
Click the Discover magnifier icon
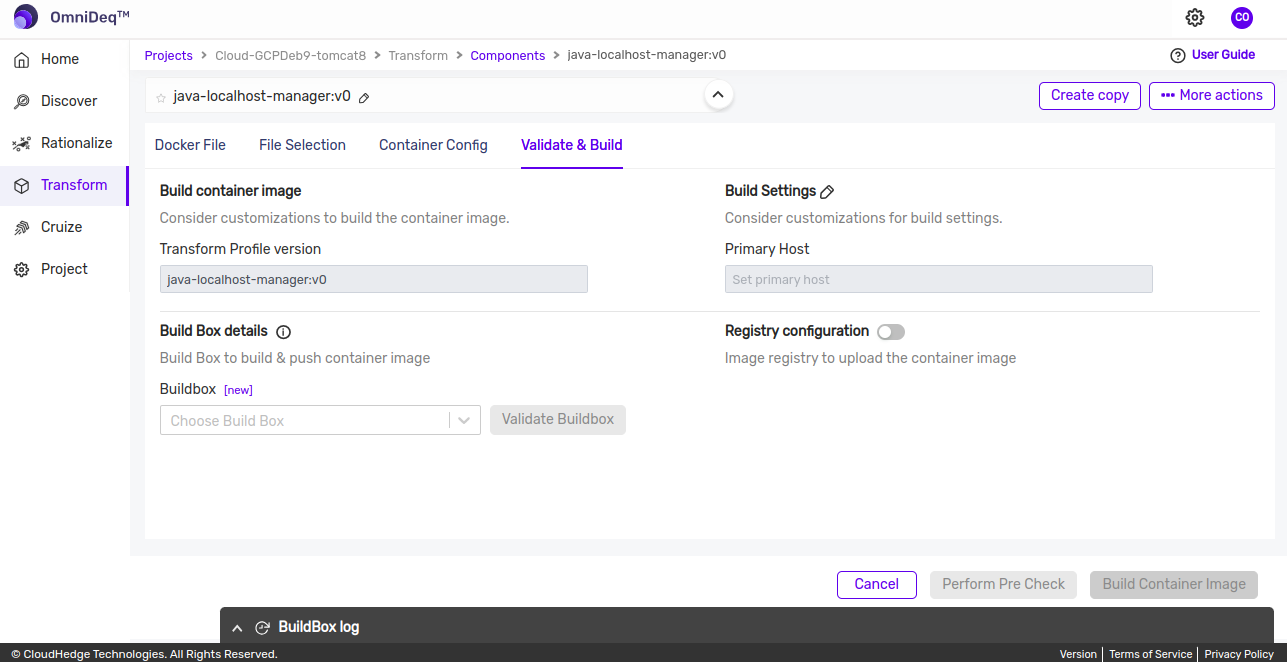[21, 102]
